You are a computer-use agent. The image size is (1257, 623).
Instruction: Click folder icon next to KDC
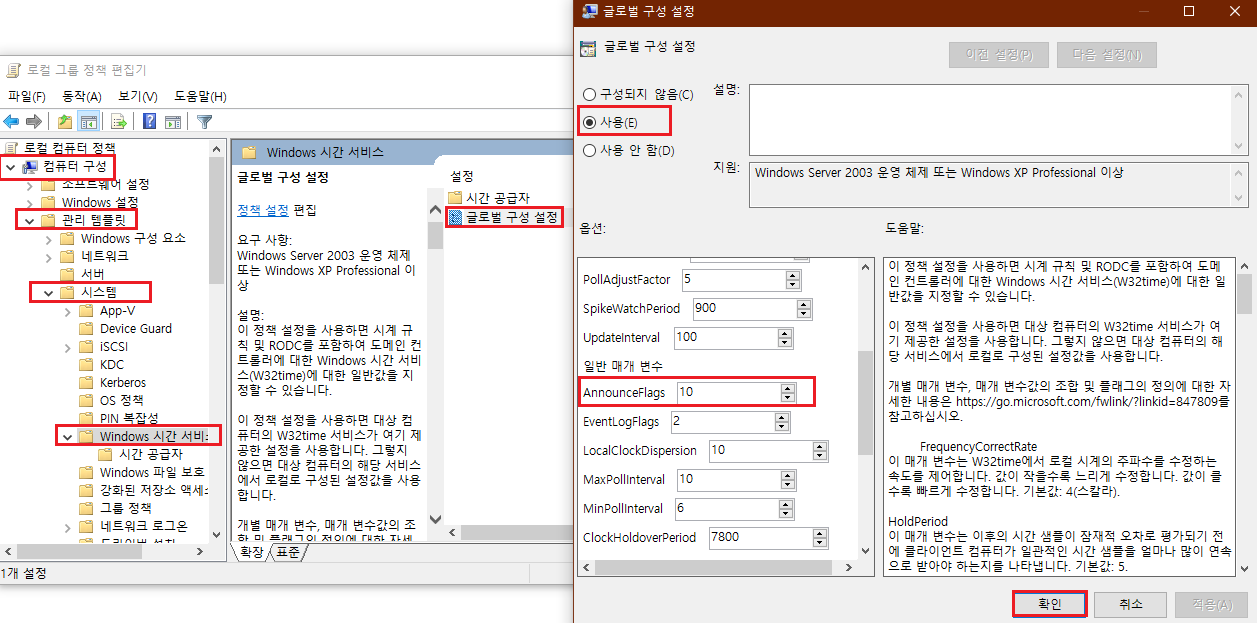tap(87, 364)
